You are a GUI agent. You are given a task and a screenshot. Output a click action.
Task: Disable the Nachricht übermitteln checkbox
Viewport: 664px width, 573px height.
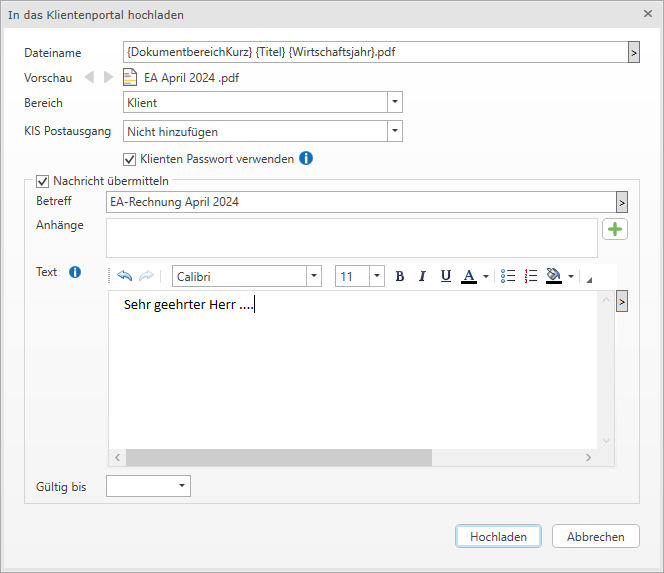(x=42, y=181)
